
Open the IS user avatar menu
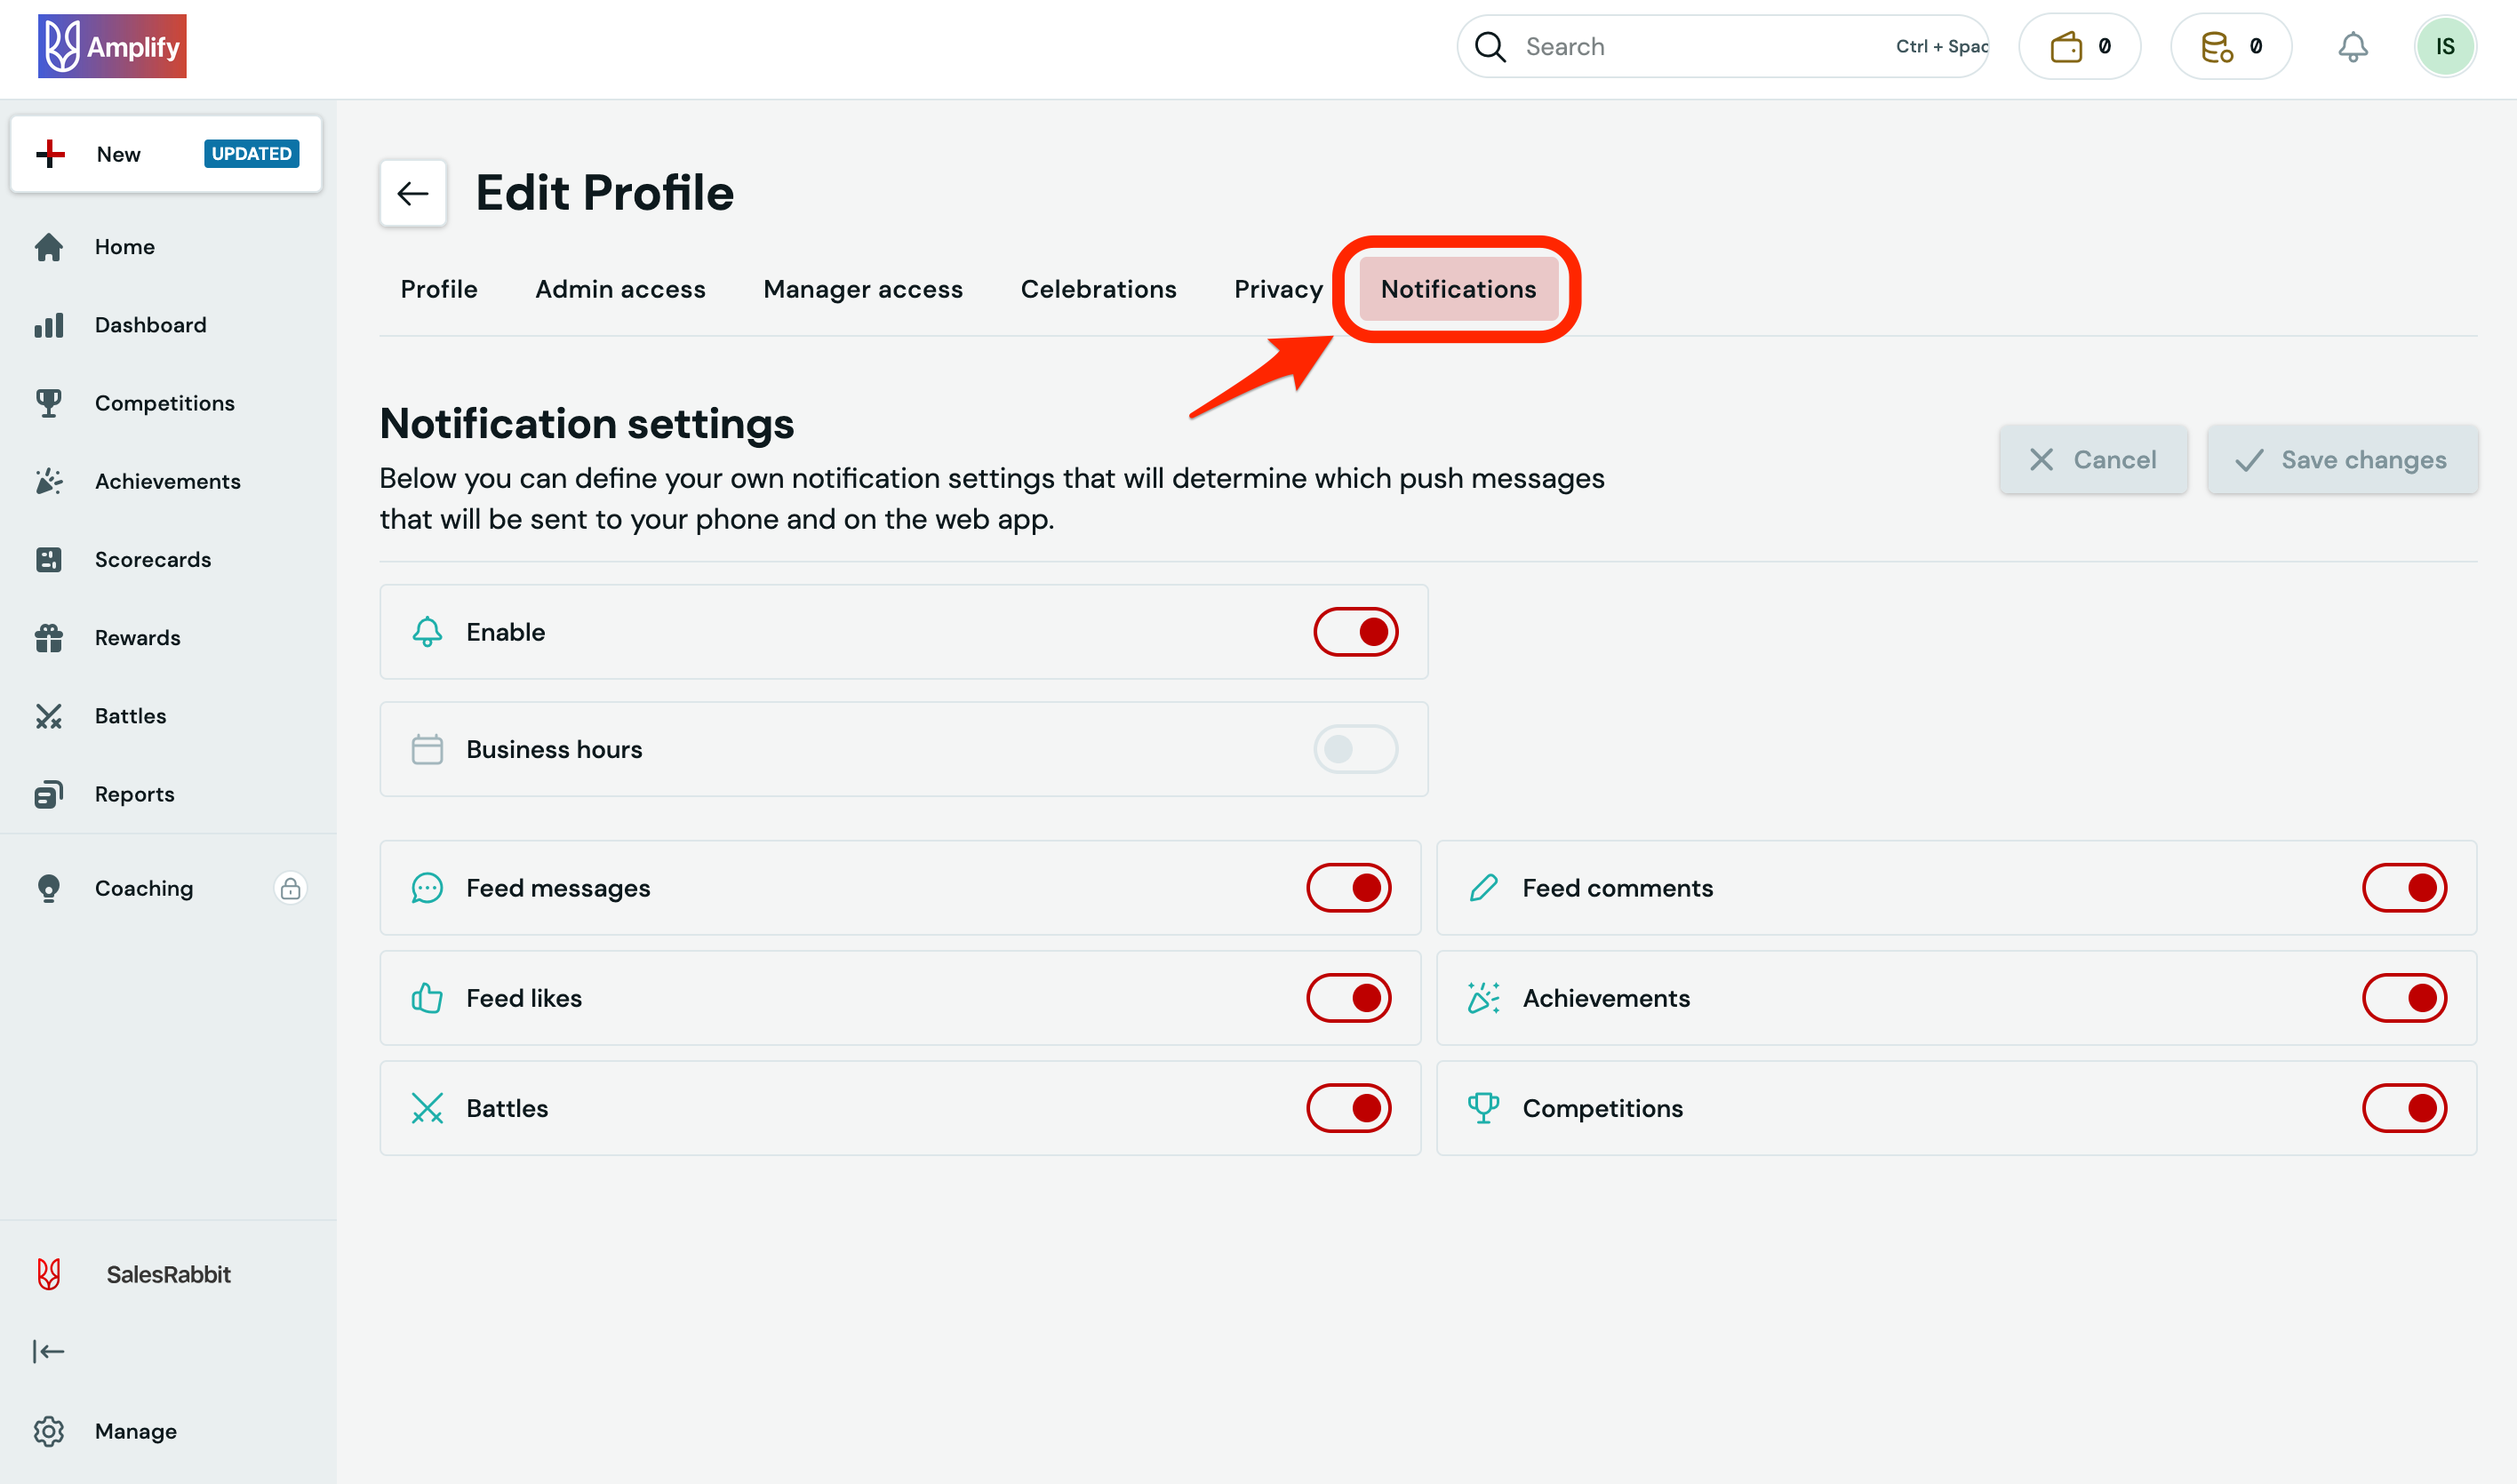coord(2444,47)
